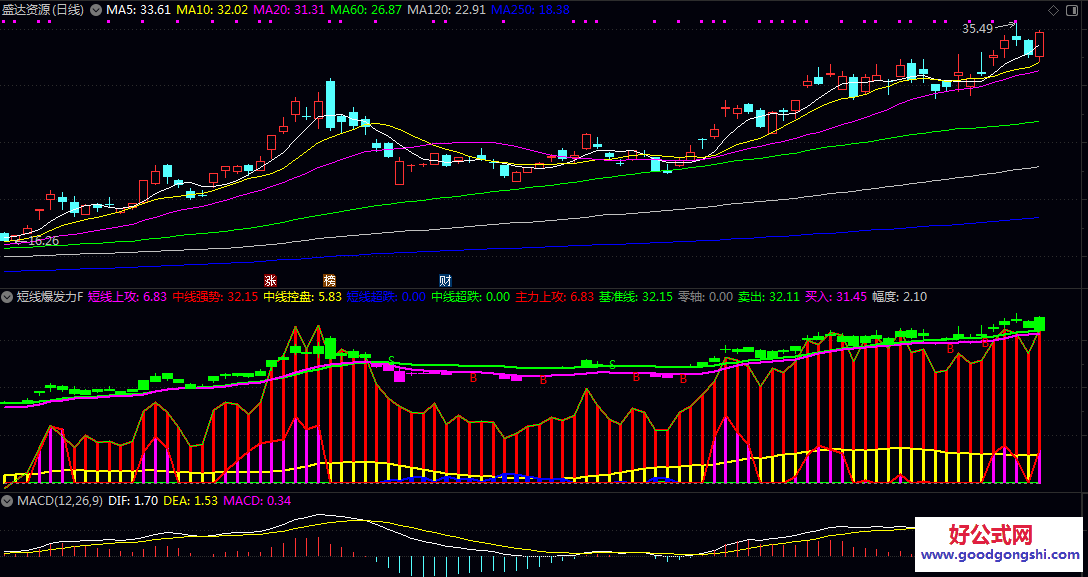Image resolution: width=1088 pixels, height=577 pixels.
Task: Click the 零轴: 0.00 value
Action: pos(706,297)
